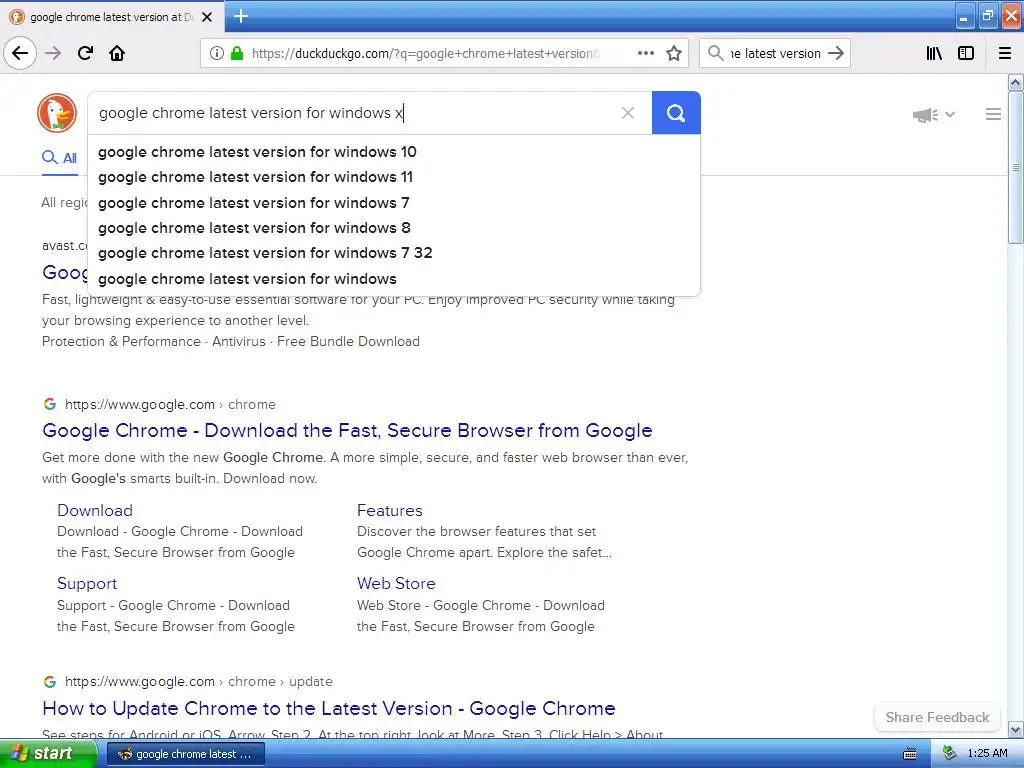The height and width of the screenshot is (768, 1024).
Task: Click the on-screen keyboard tray icon
Action: click(x=910, y=754)
